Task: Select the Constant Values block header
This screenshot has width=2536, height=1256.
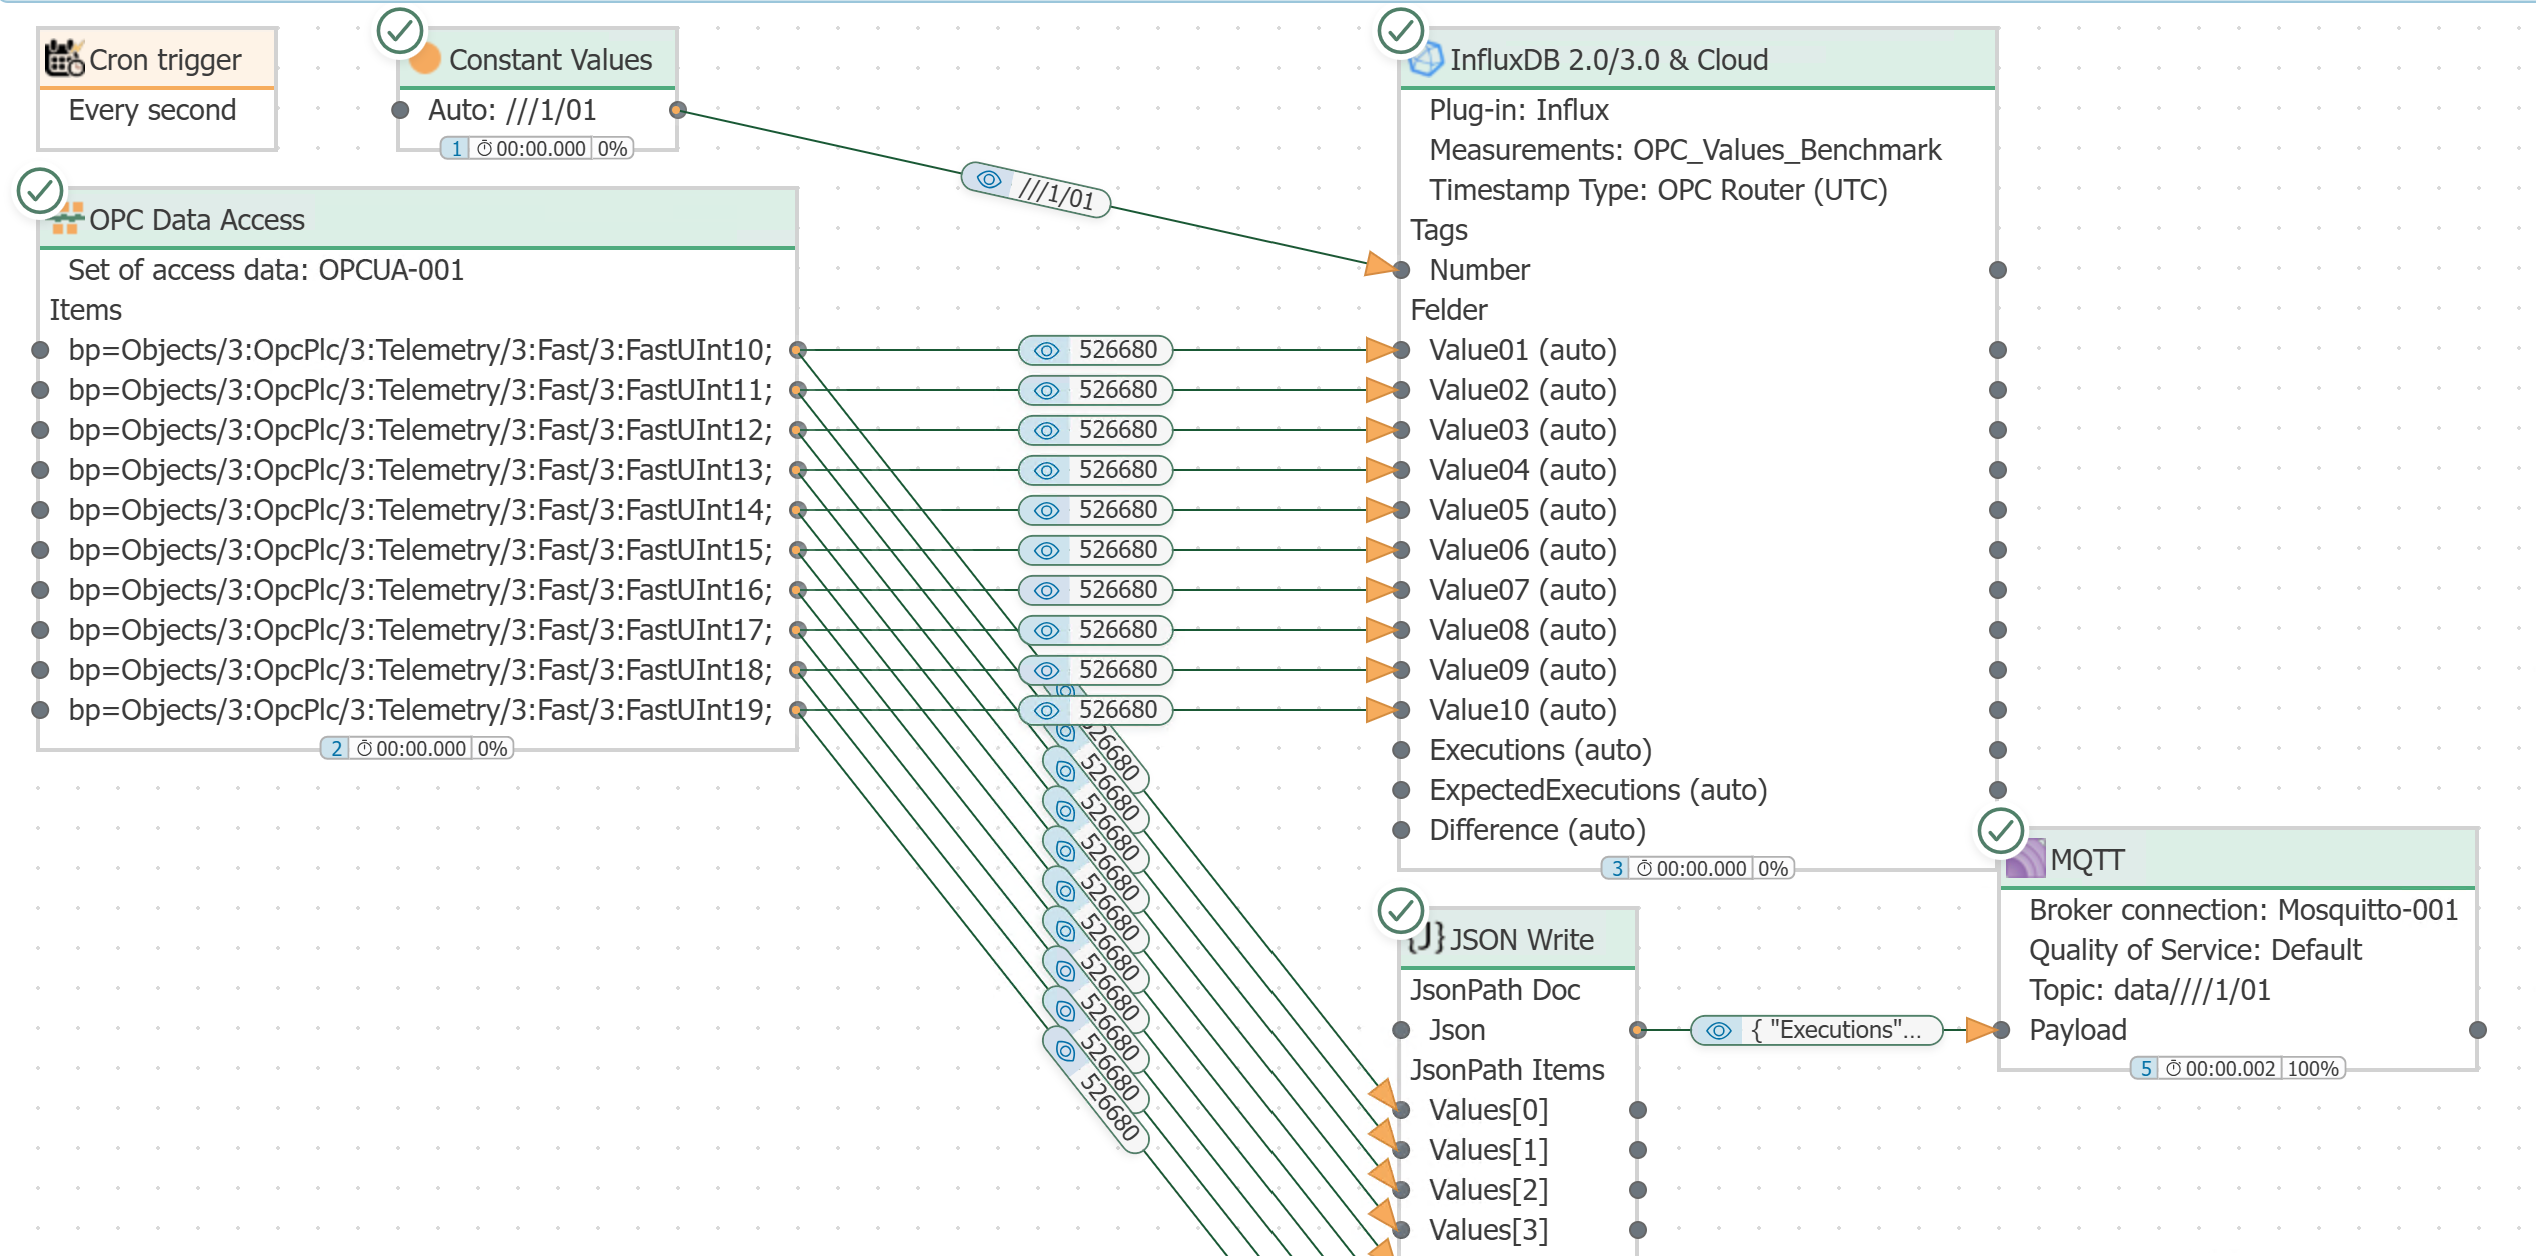Action: (x=538, y=59)
